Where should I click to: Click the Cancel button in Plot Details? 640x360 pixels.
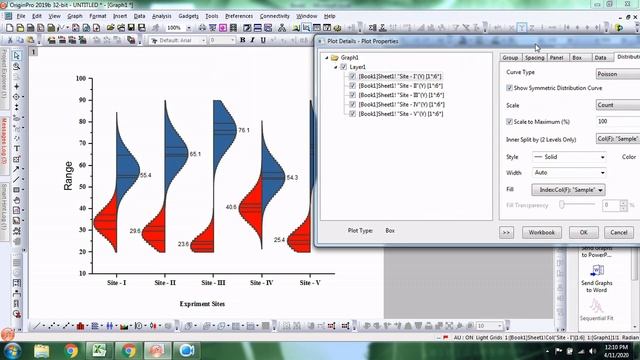619,232
